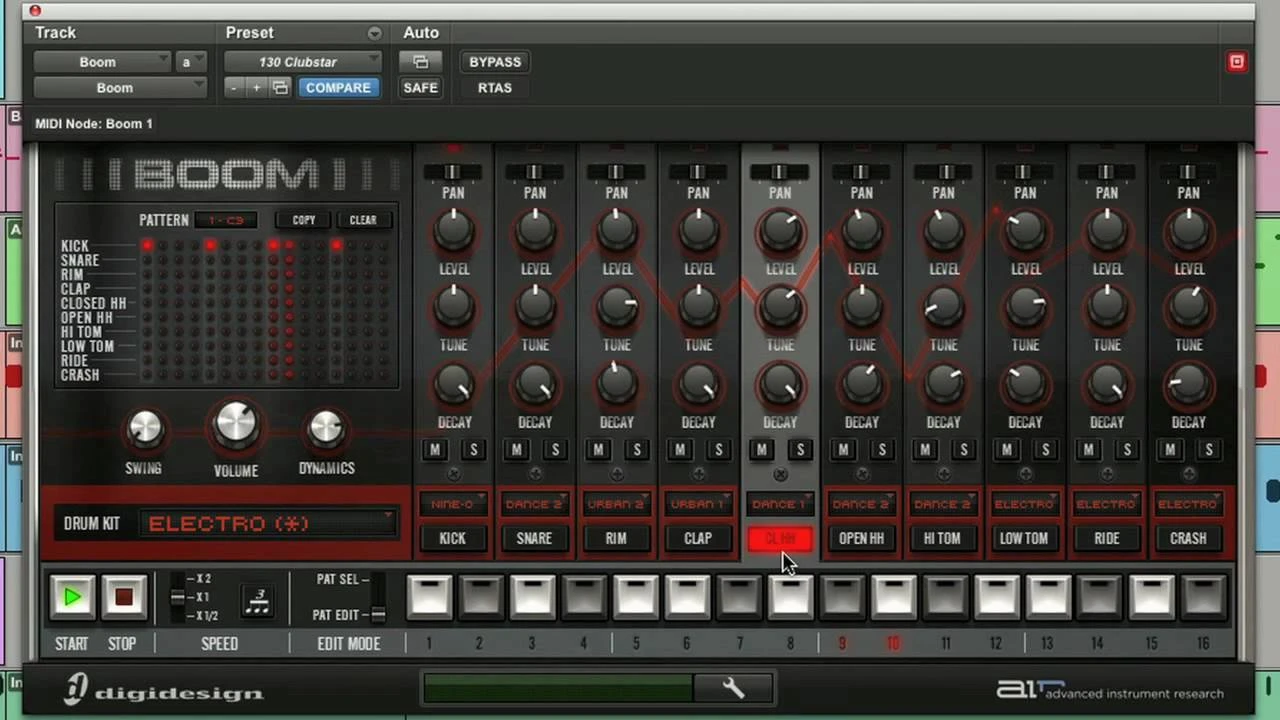1280x720 pixels.
Task: Open the Preset menu circular arrow
Action: (x=374, y=33)
